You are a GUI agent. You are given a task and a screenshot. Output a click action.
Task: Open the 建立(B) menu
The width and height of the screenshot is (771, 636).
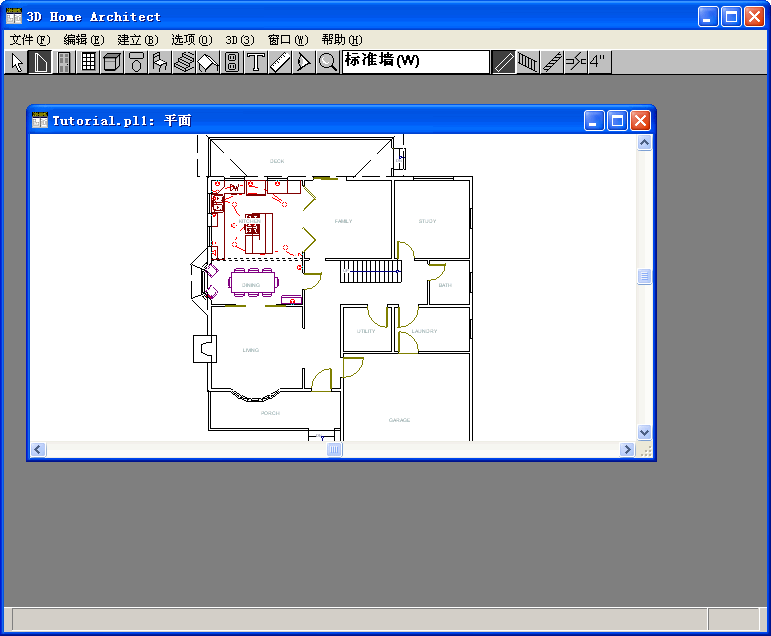pyautogui.click(x=138, y=40)
